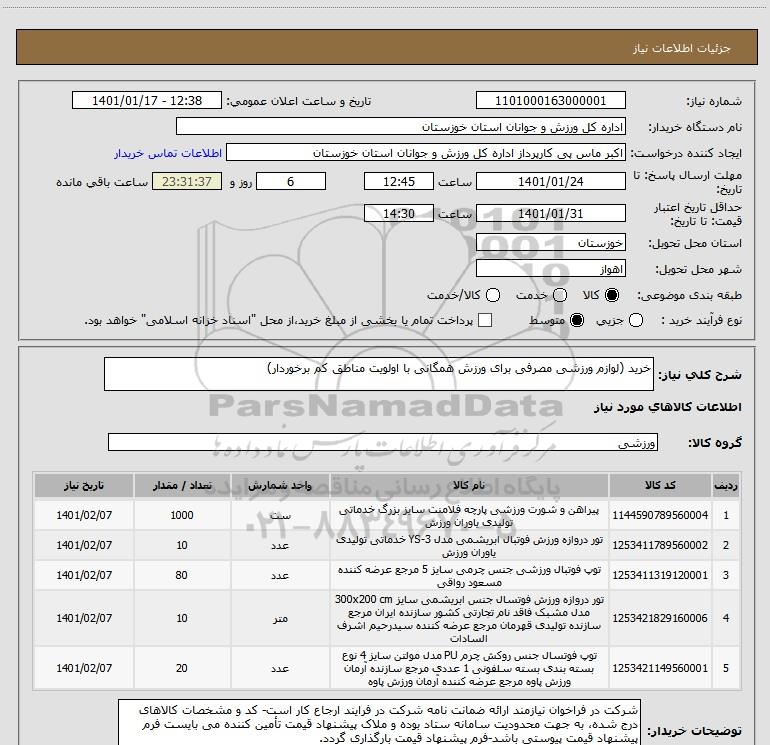Click the واحد شمارش column header

coord(280,486)
